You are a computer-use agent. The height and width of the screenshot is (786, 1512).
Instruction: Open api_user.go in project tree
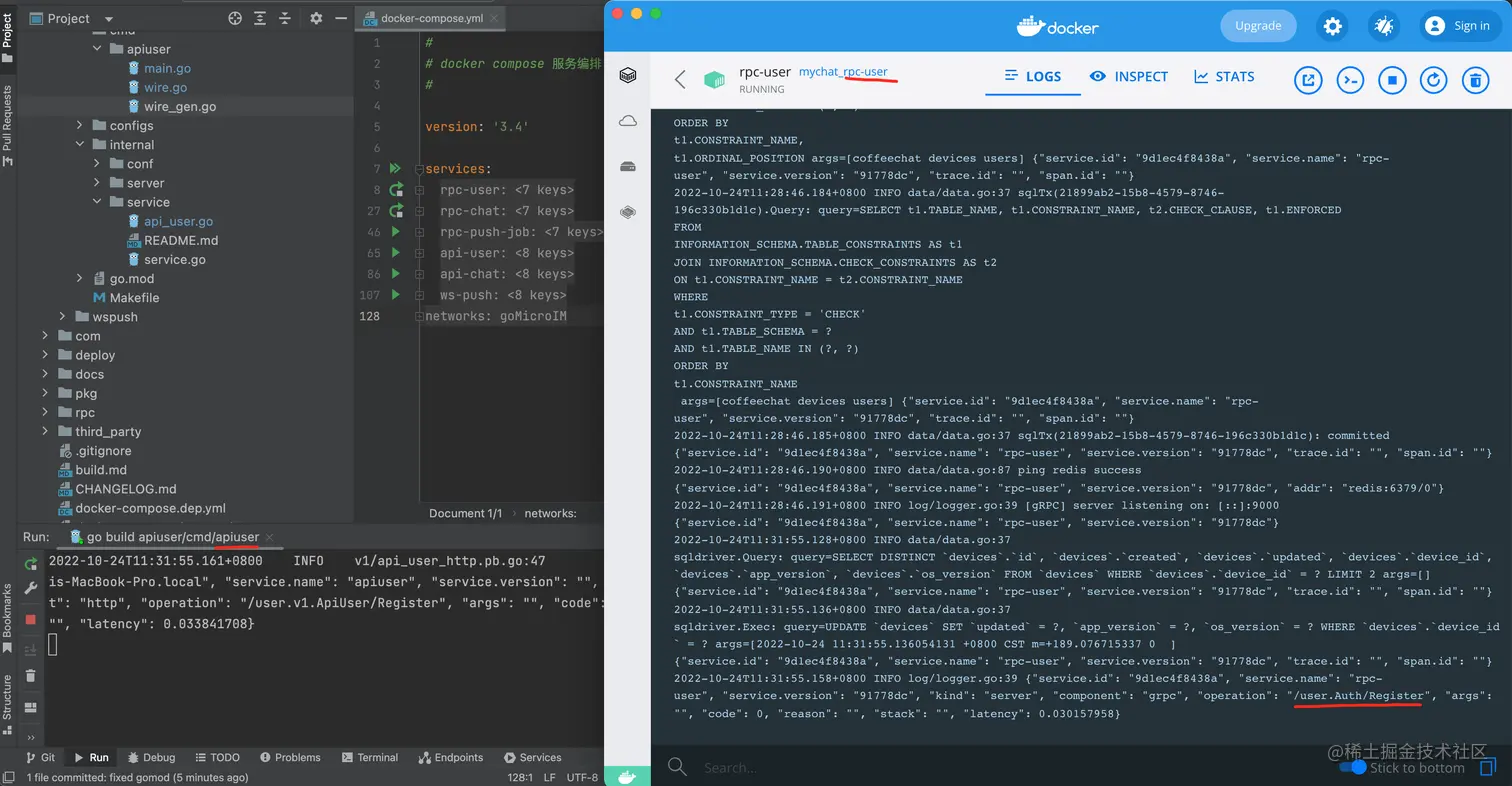coord(179,221)
